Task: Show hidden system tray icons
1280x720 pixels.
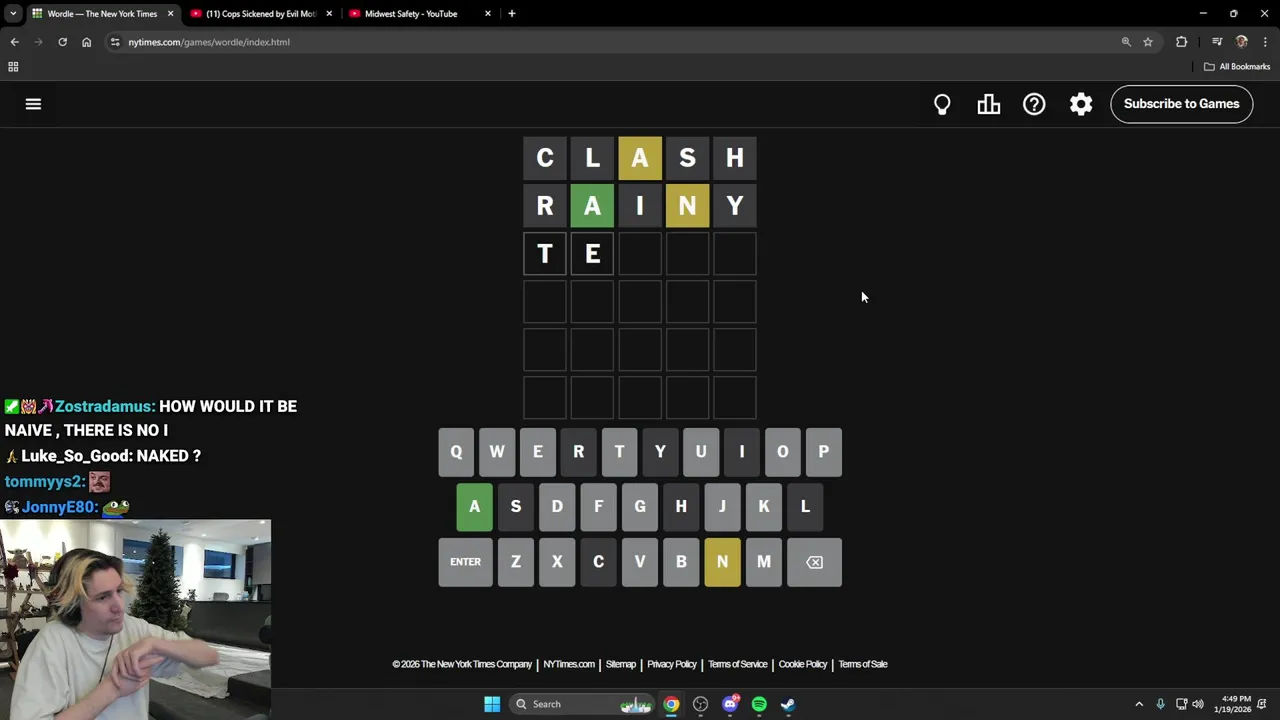Action: coord(1139,704)
